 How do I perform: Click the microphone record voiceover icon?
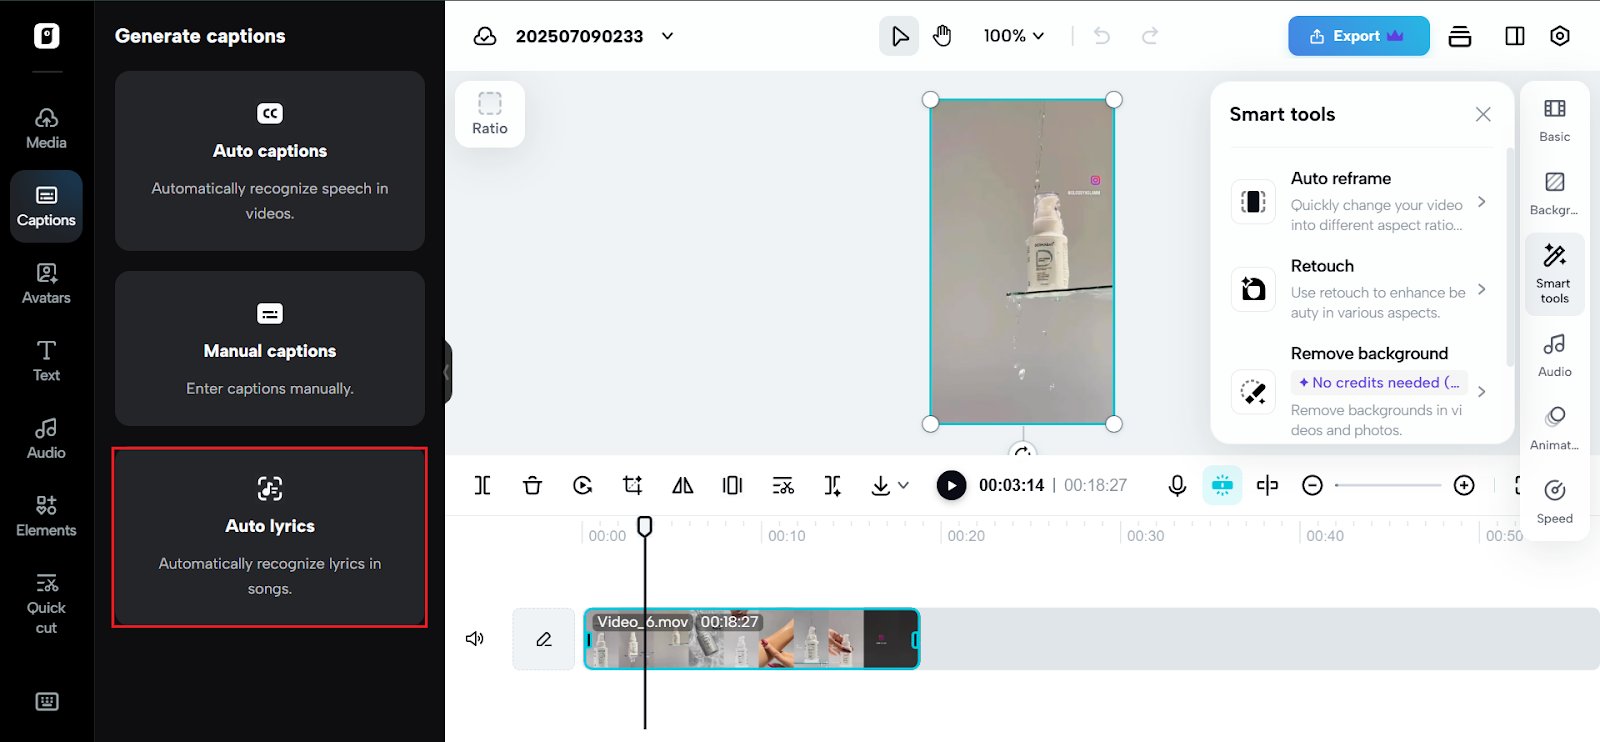[x=1177, y=485]
